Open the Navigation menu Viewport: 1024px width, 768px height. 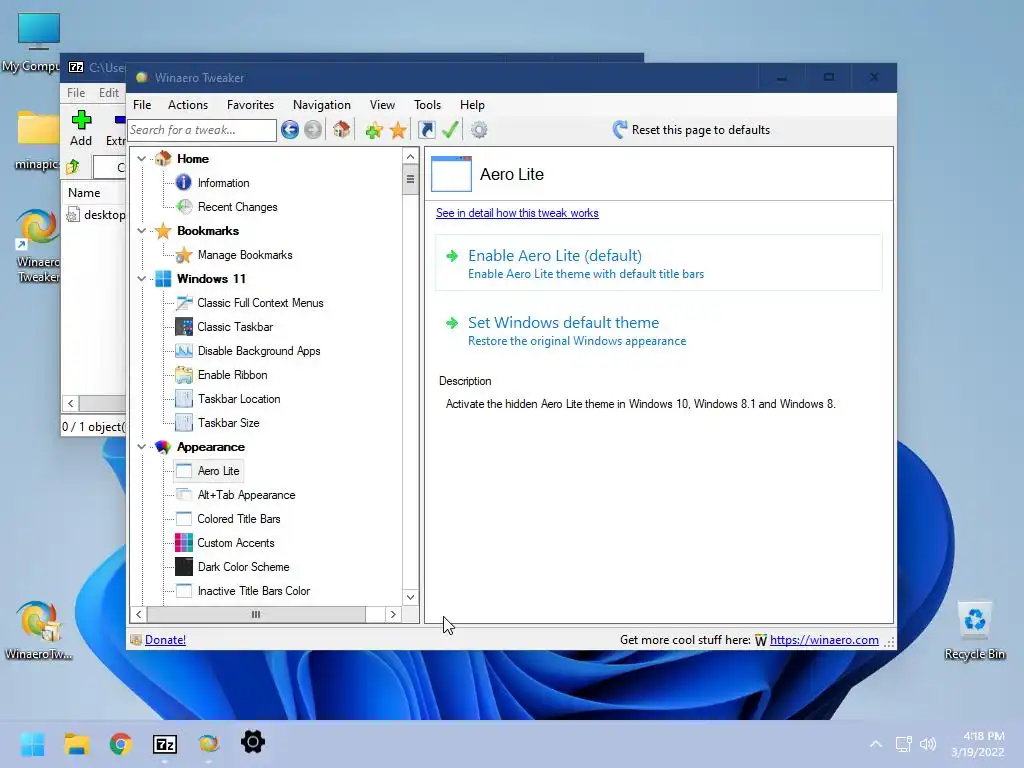point(321,104)
